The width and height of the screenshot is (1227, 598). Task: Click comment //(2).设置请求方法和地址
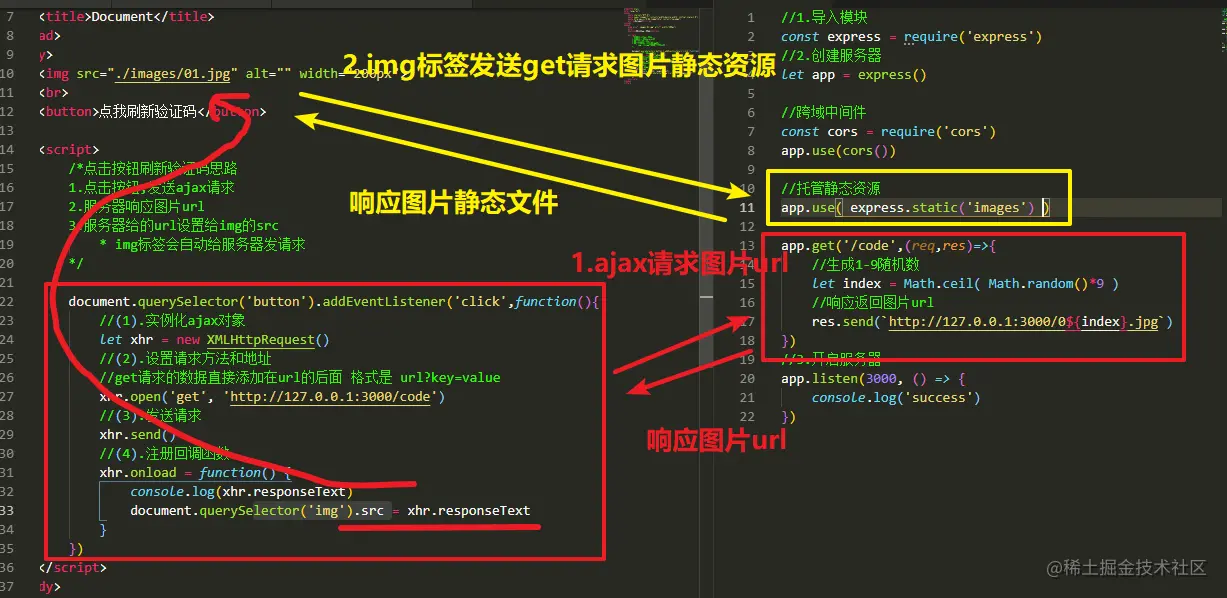[186, 358]
